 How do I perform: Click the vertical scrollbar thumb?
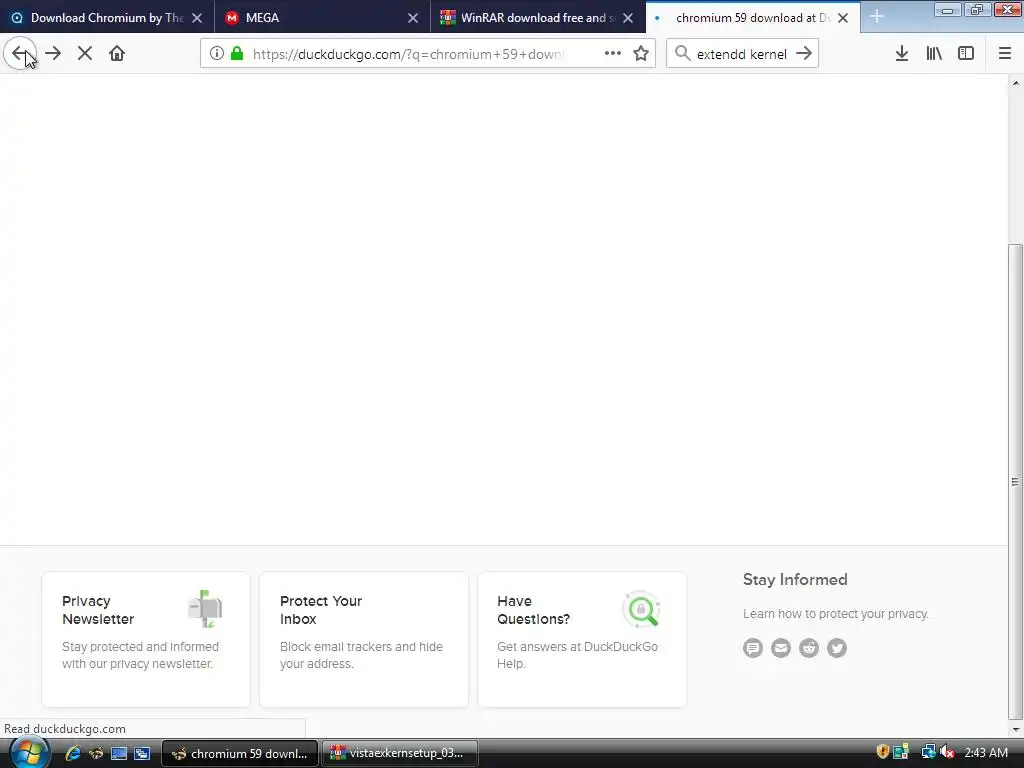[x=1016, y=481]
